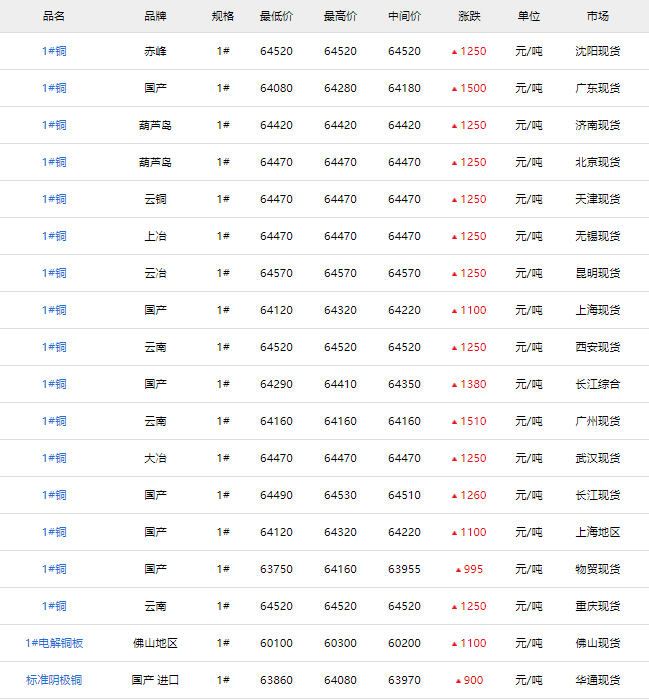Click the up triangle next to 1380
The image size is (649, 700).
(454, 385)
